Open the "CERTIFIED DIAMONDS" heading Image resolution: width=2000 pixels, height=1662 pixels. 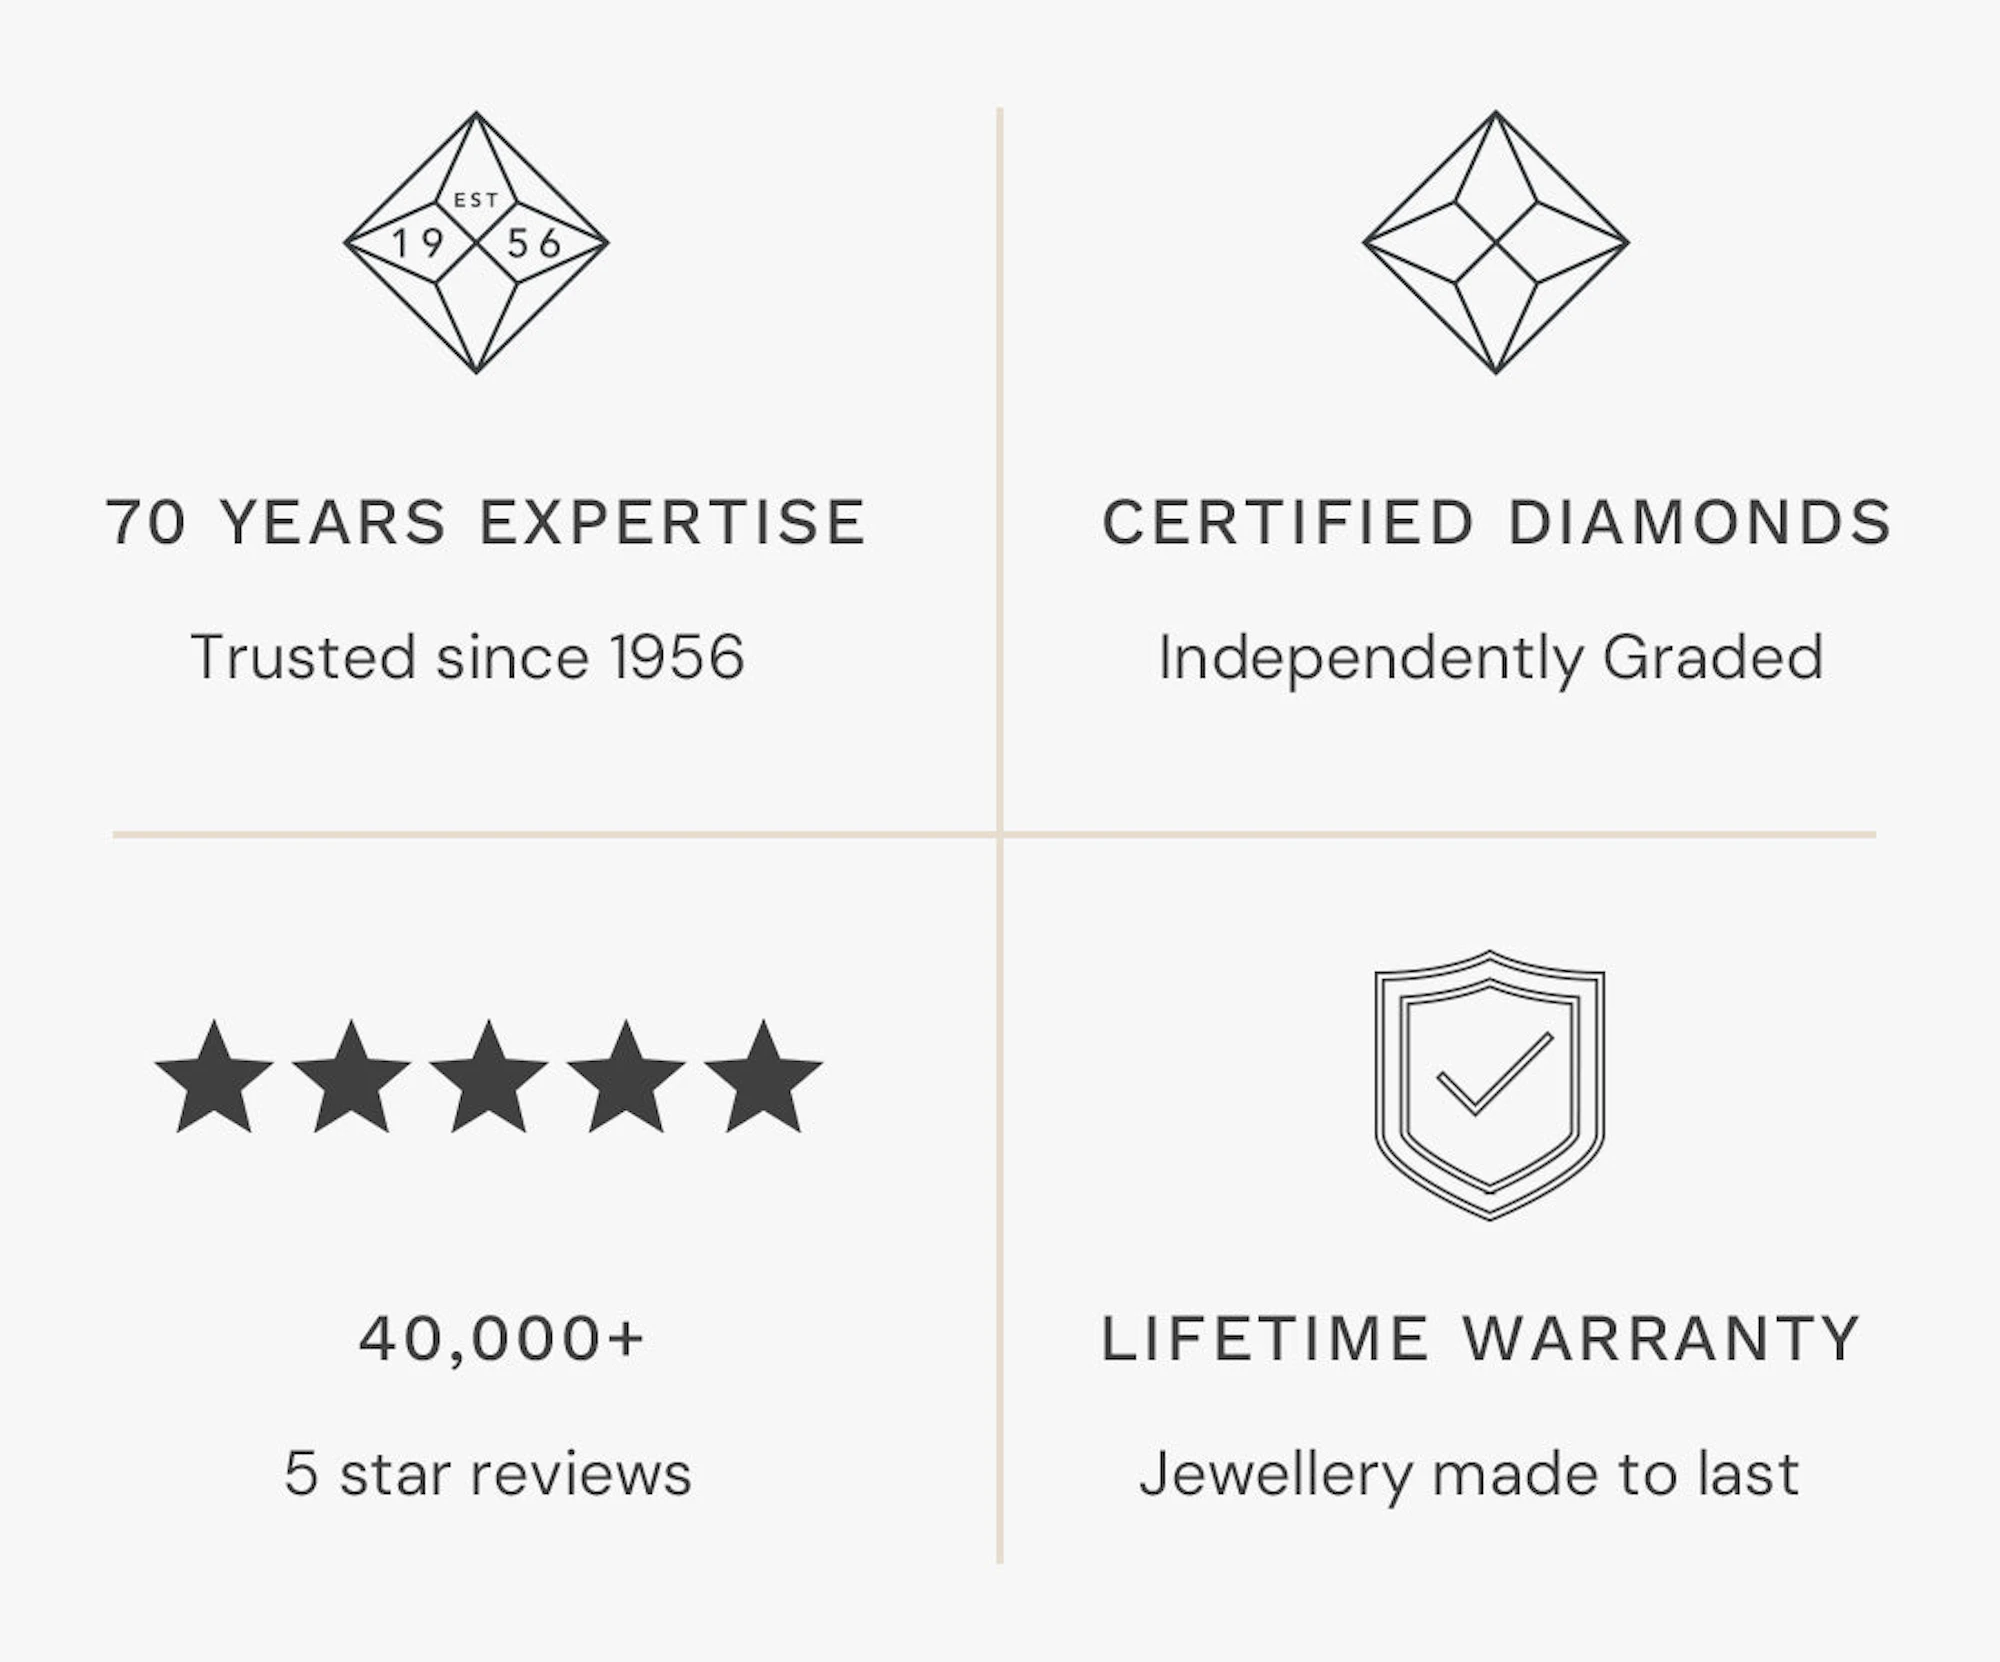click(1496, 522)
